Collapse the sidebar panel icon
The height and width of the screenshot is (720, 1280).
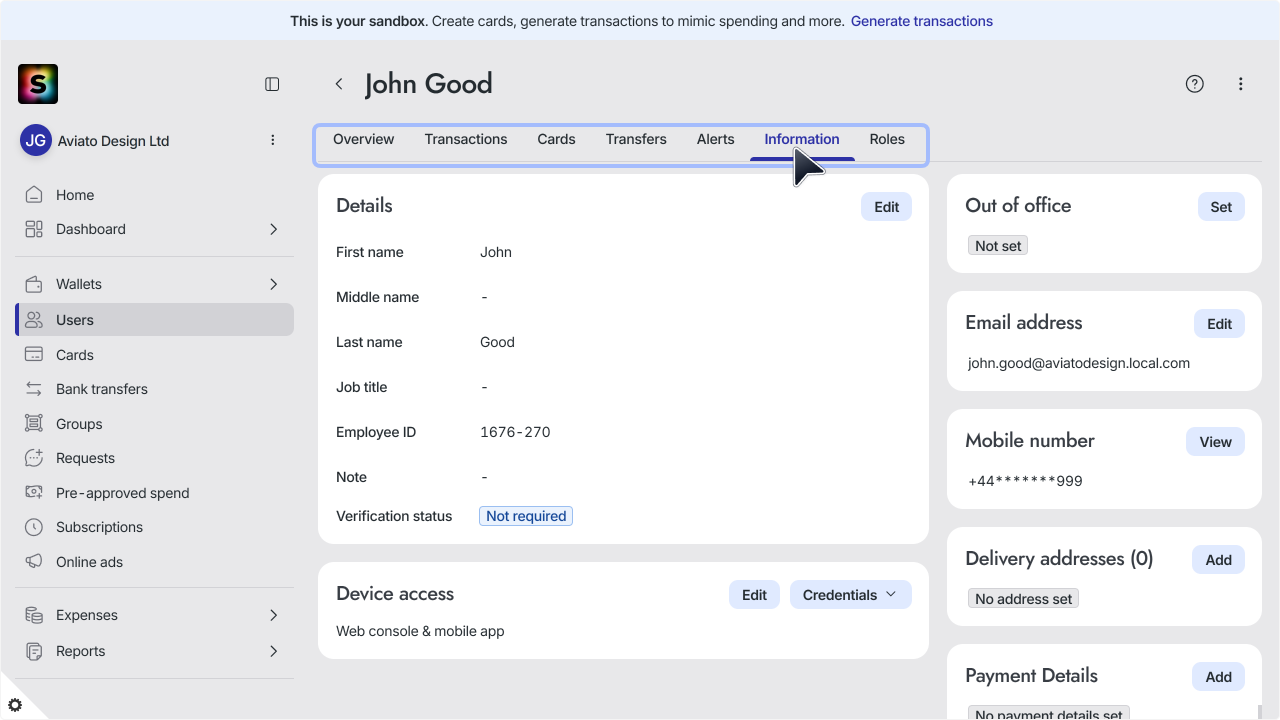(x=272, y=84)
